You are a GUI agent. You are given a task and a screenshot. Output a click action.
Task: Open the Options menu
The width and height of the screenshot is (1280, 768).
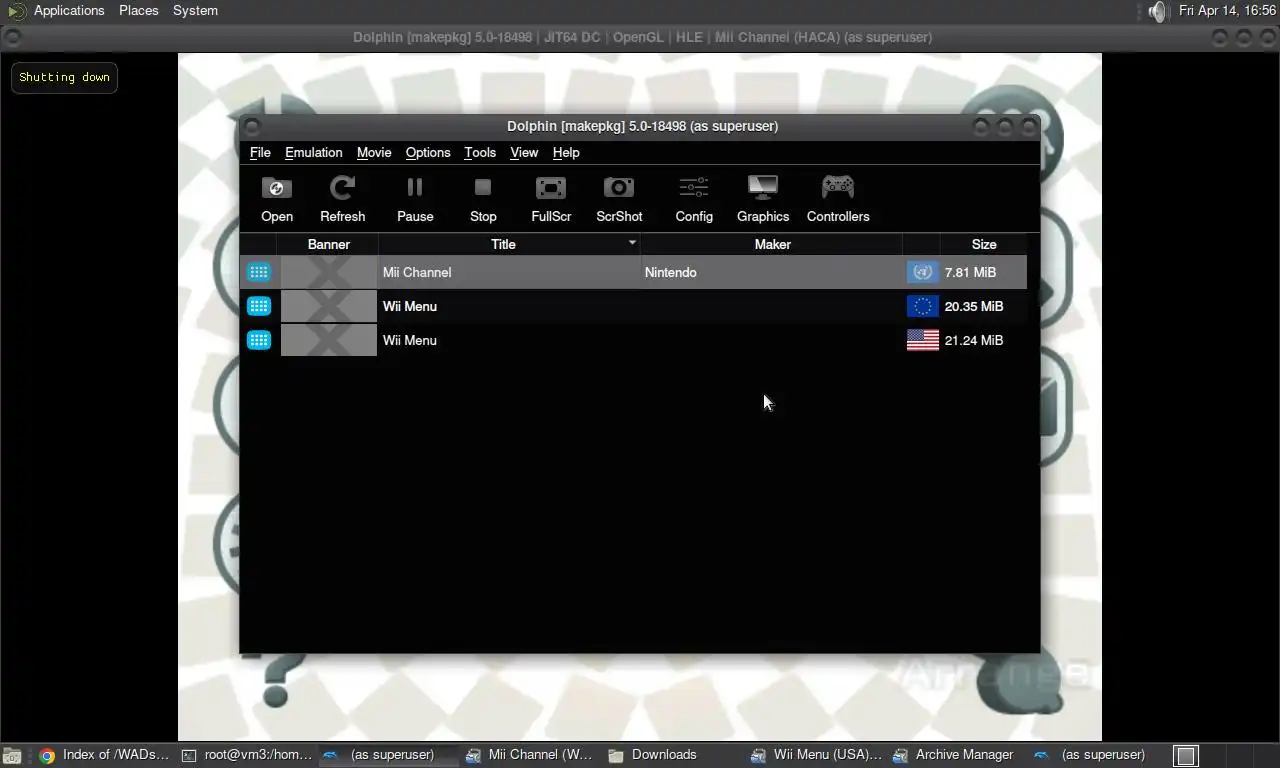click(x=428, y=152)
